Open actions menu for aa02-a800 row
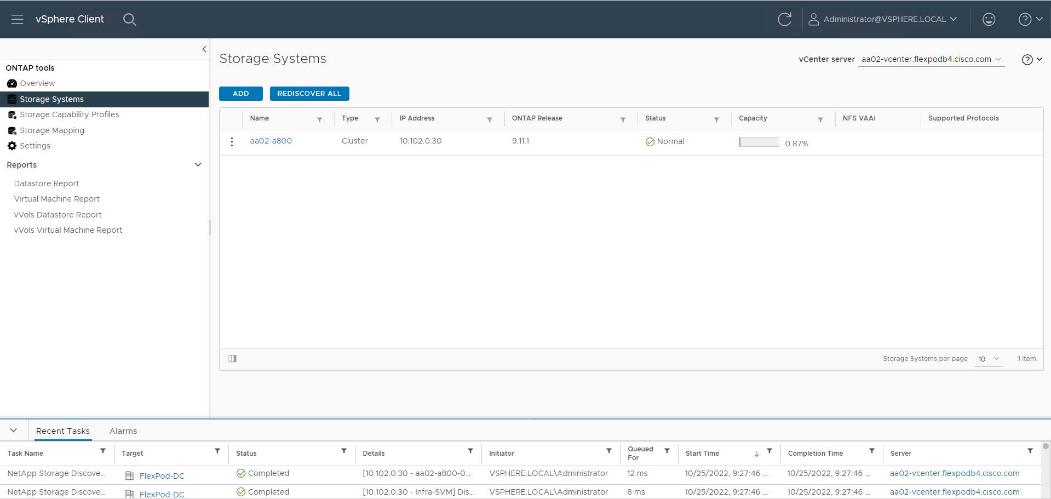Screen dimensions: 1051x499 (x=232, y=142)
